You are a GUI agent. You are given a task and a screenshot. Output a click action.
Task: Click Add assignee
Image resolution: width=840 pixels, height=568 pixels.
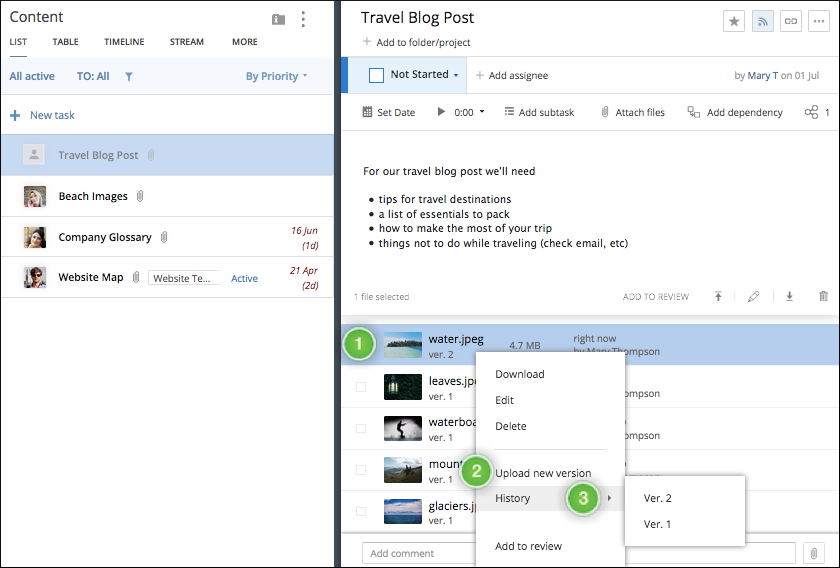point(518,76)
